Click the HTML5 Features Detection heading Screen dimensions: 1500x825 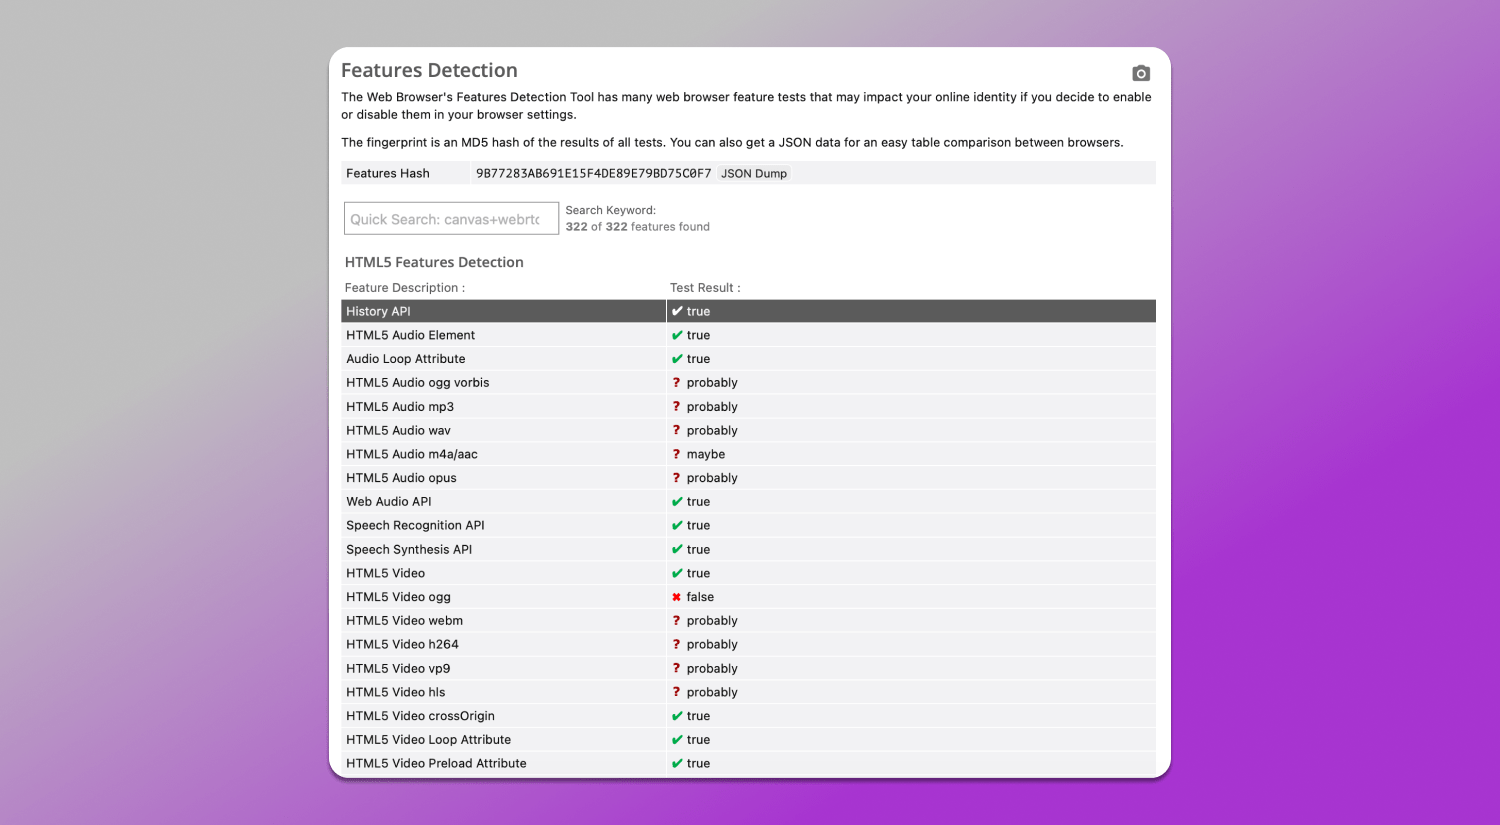point(434,261)
